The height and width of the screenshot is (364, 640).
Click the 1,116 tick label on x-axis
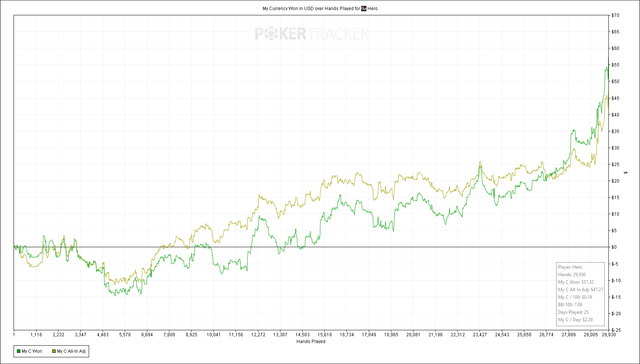coord(36,335)
